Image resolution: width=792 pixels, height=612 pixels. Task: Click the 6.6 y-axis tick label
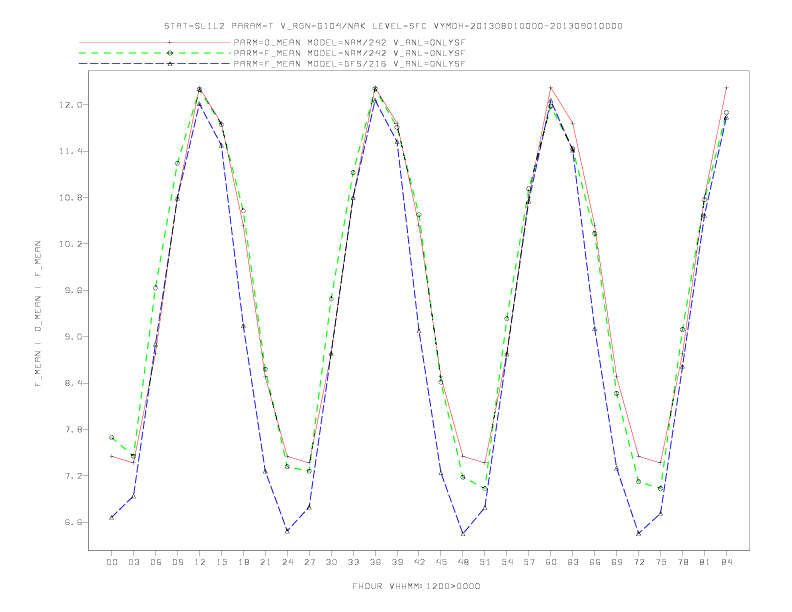[x=73, y=522]
